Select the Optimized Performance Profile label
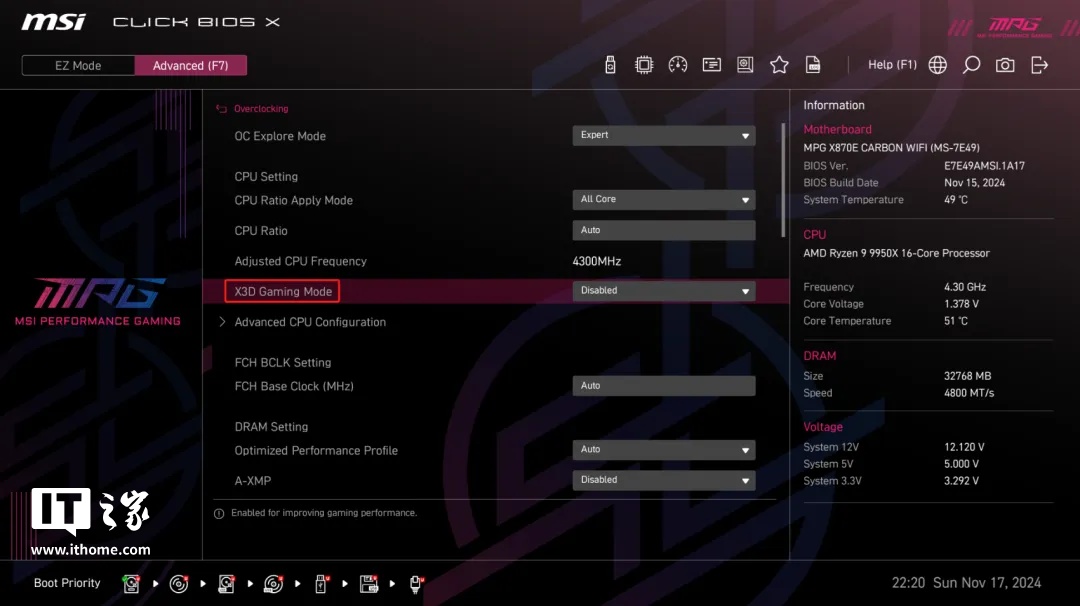Screen dimensions: 1080x606 pos(316,450)
